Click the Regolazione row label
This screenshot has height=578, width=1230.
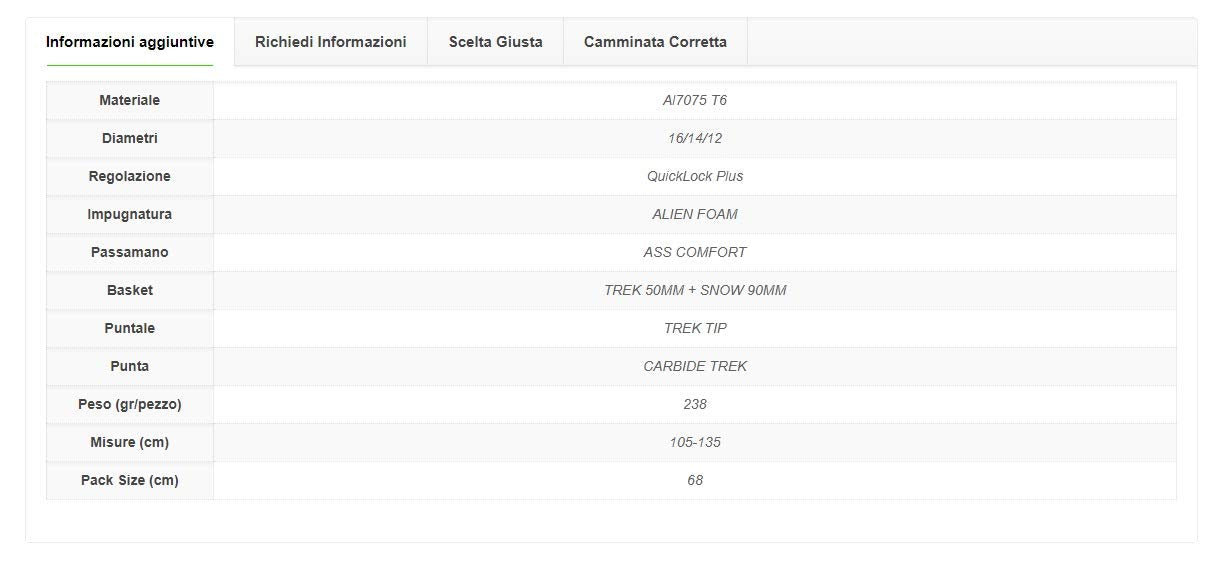pyautogui.click(x=129, y=176)
